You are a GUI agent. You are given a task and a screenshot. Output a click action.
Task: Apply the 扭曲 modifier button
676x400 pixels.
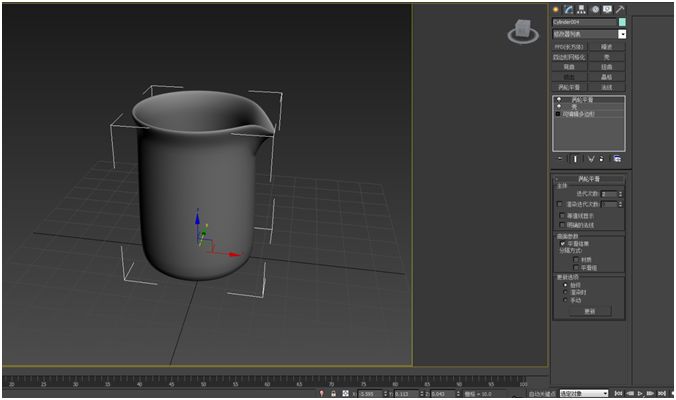[607, 67]
